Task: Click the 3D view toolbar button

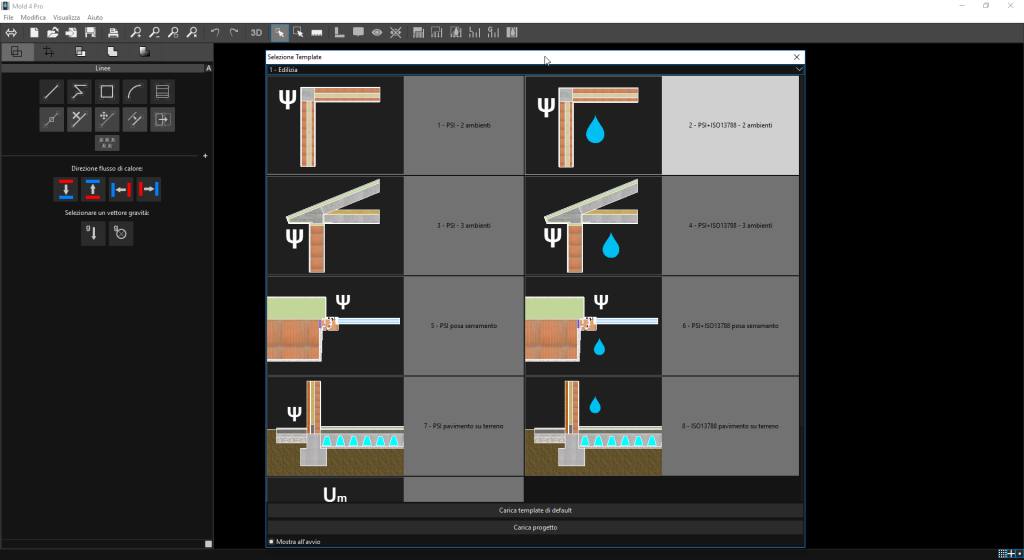Action: (x=256, y=32)
